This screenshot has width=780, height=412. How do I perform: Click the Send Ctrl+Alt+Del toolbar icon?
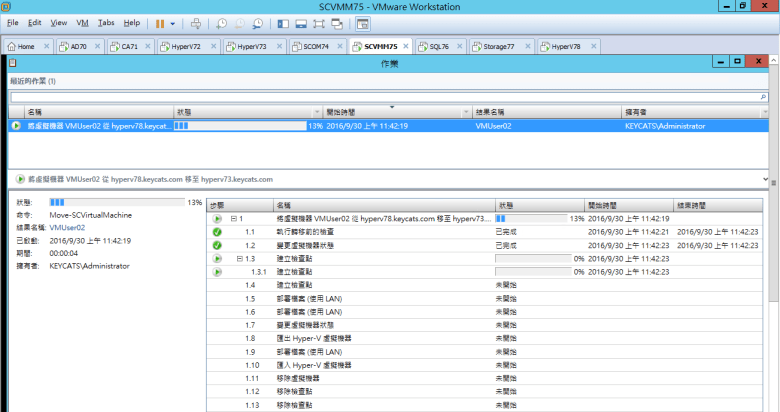(x=196, y=22)
